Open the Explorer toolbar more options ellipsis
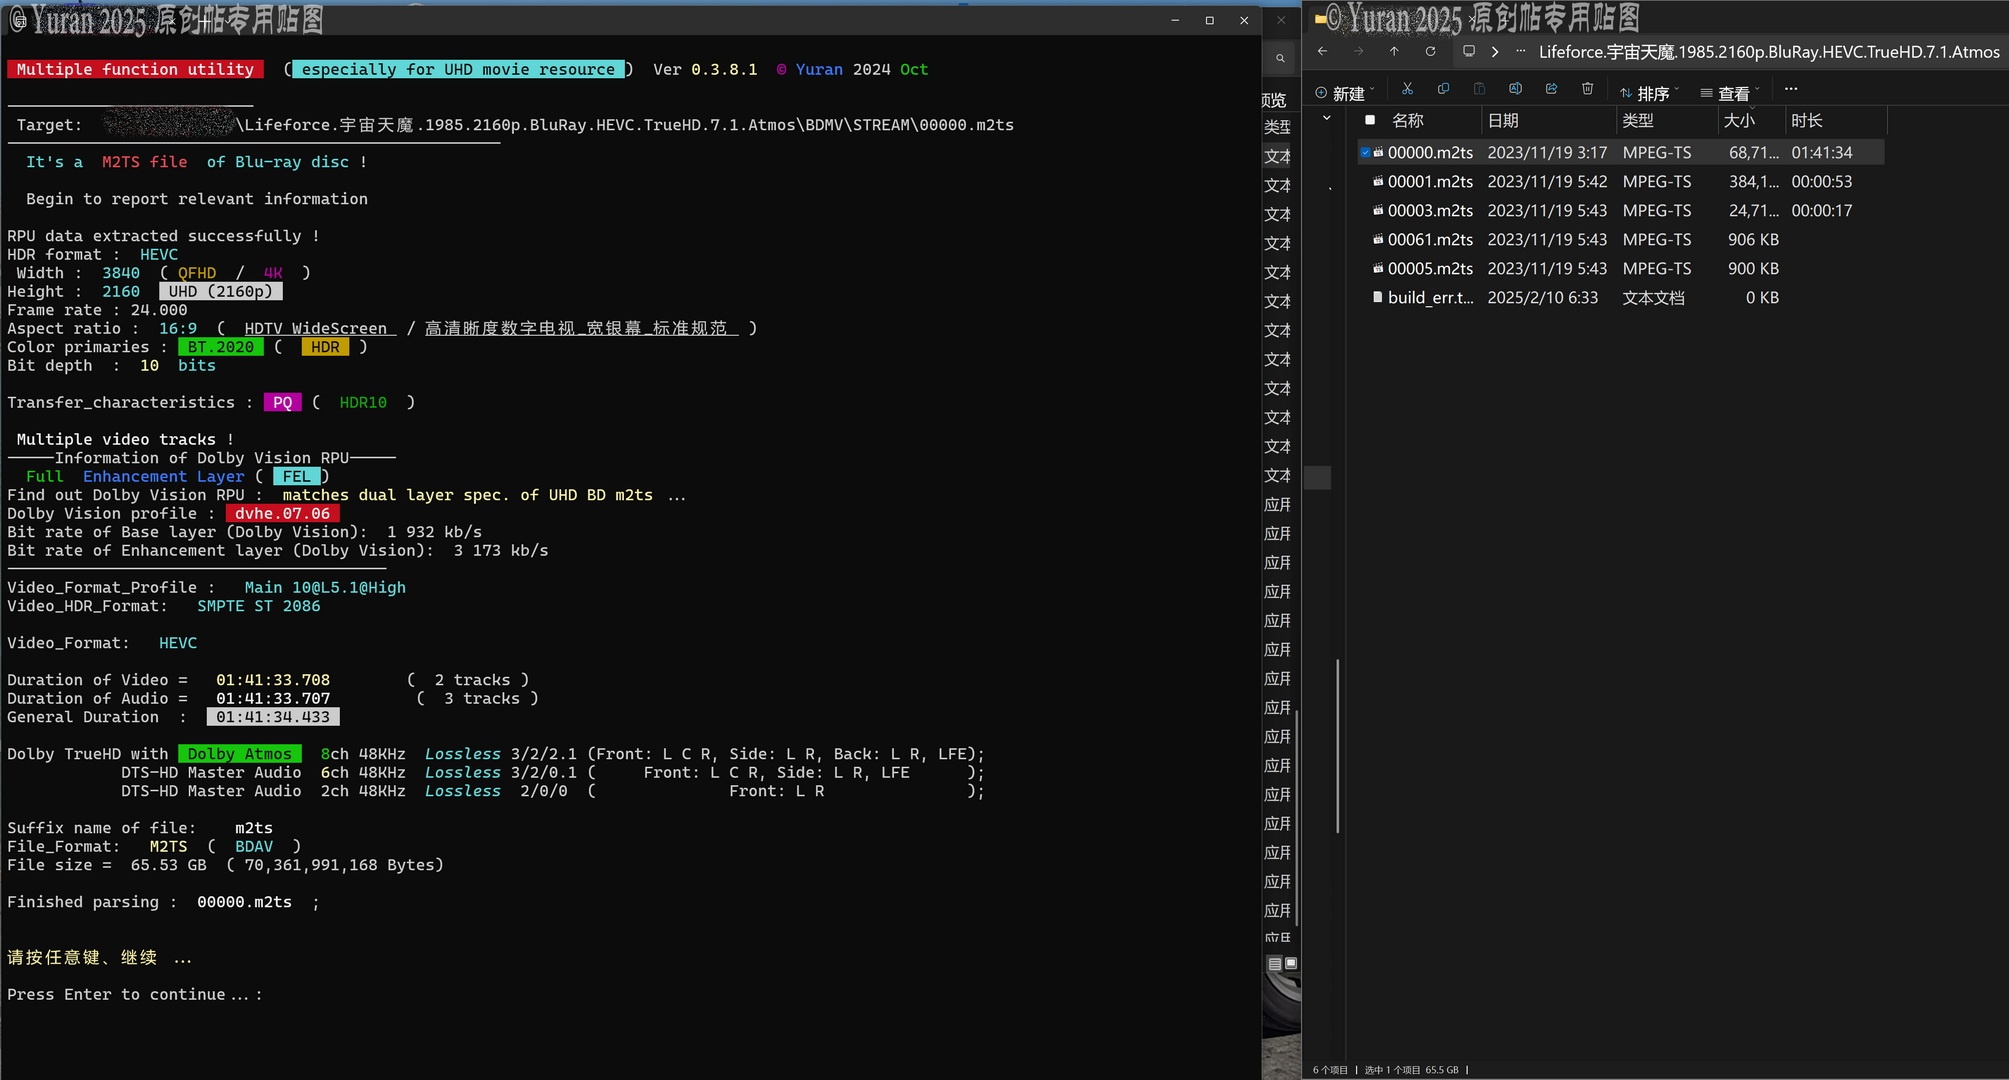This screenshot has height=1080, width=2009. (x=1790, y=89)
